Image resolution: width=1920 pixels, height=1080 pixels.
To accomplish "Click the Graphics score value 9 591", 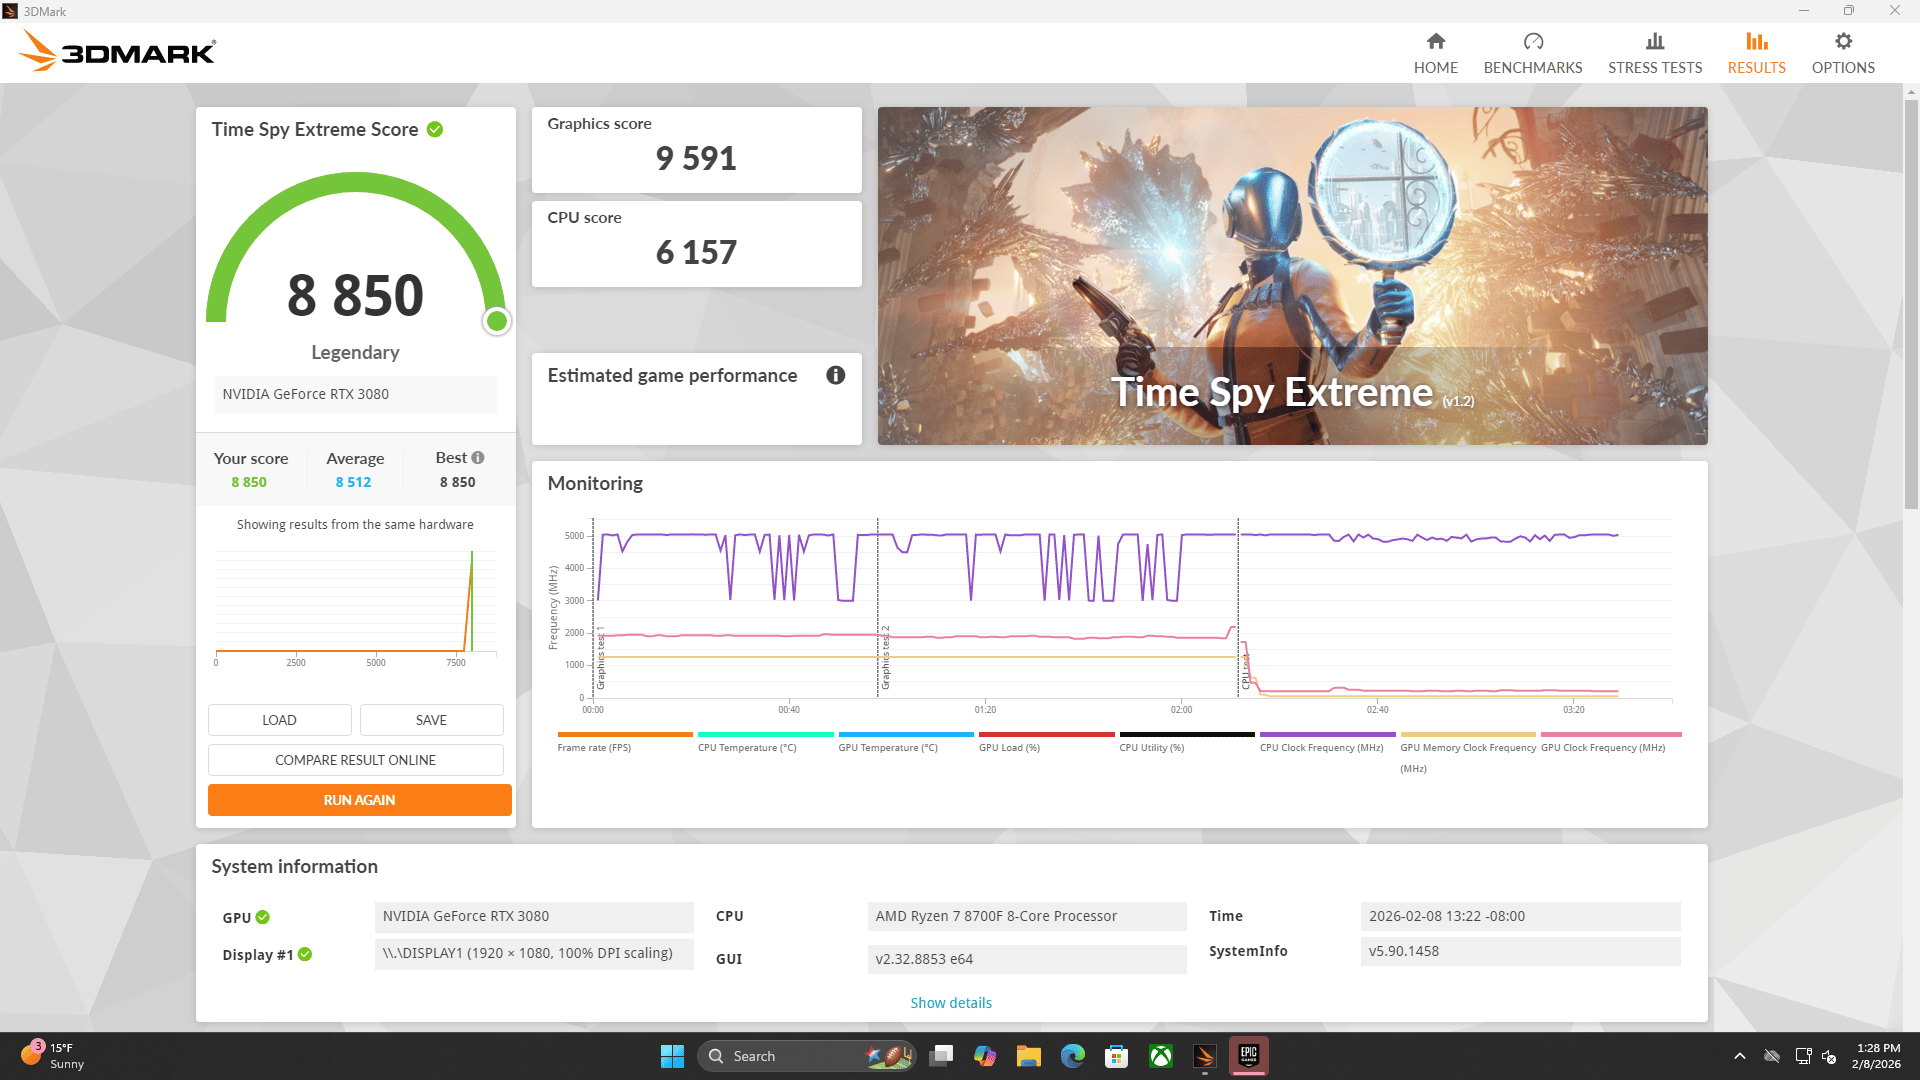I will coord(696,158).
